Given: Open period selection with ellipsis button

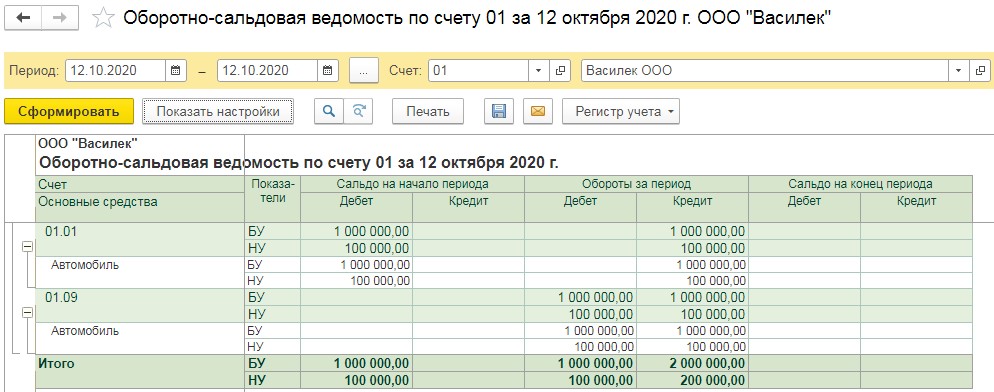Looking at the screenshot, I should [x=363, y=70].
